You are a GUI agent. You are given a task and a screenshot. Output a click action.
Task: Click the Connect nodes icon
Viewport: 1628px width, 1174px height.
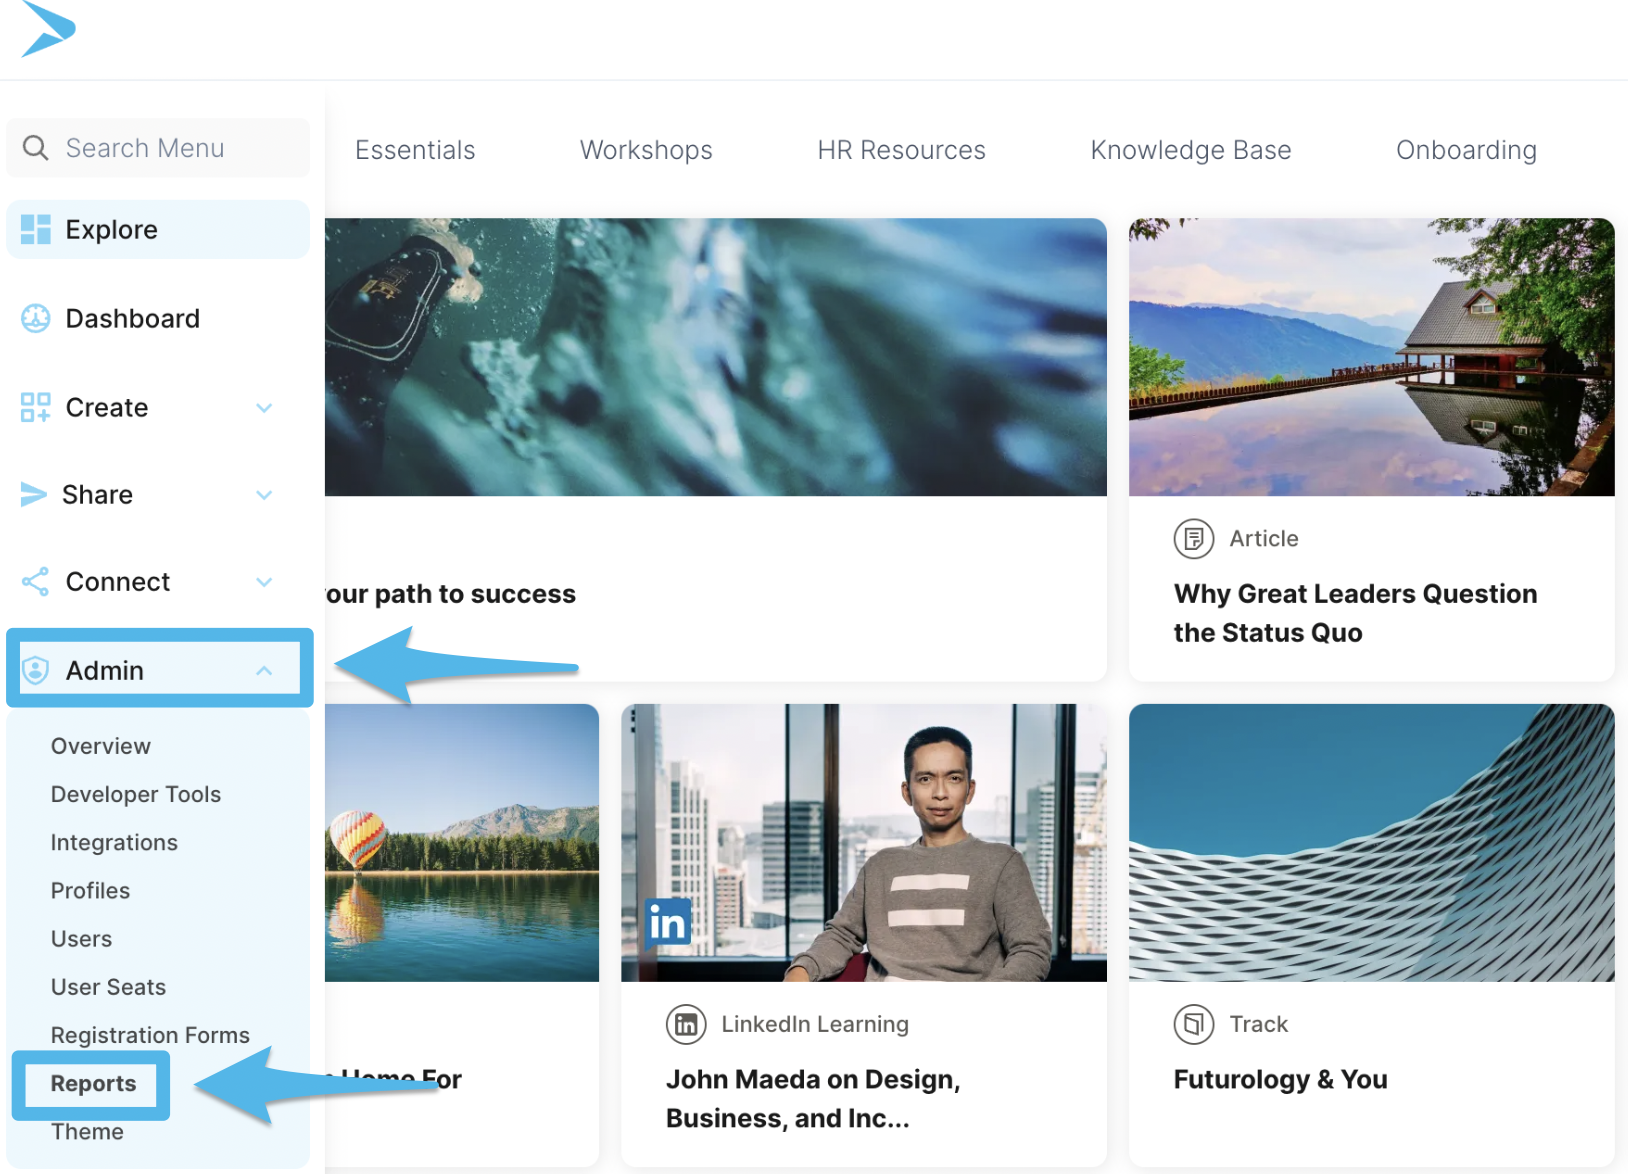[36, 581]
